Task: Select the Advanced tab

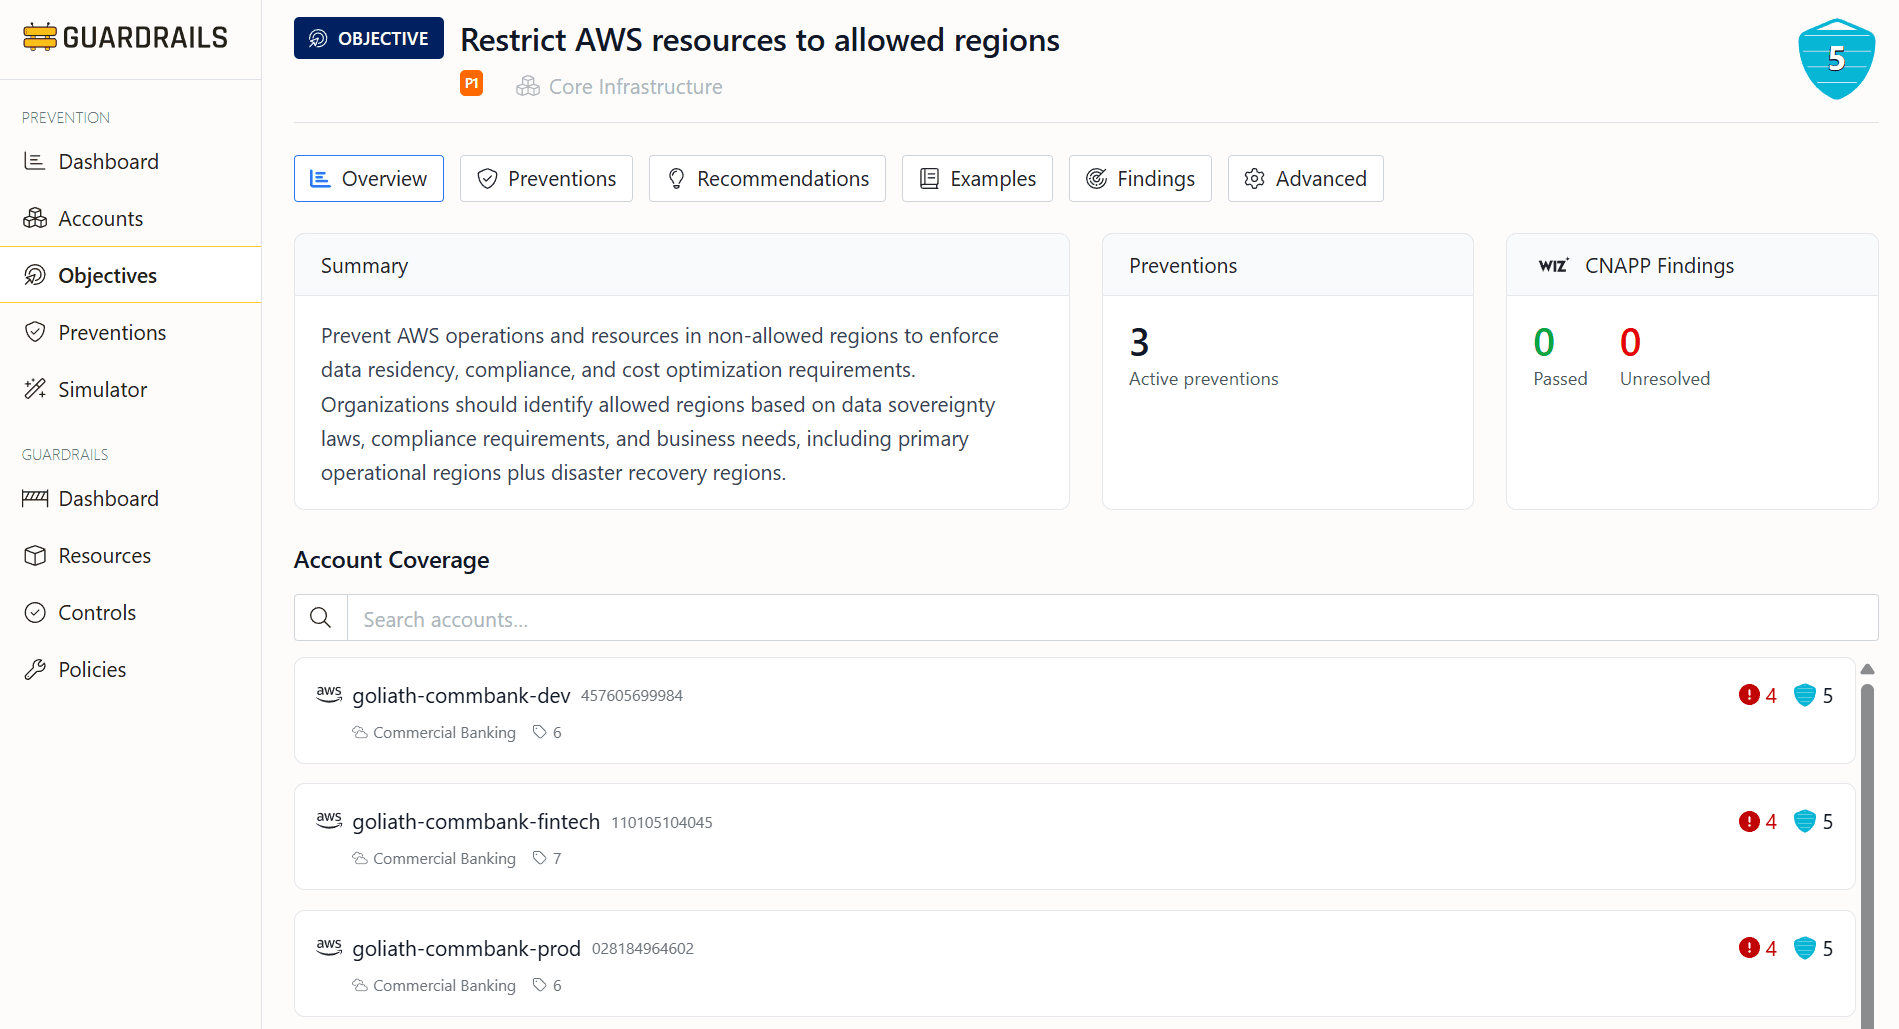Action: pos(1305,179)
